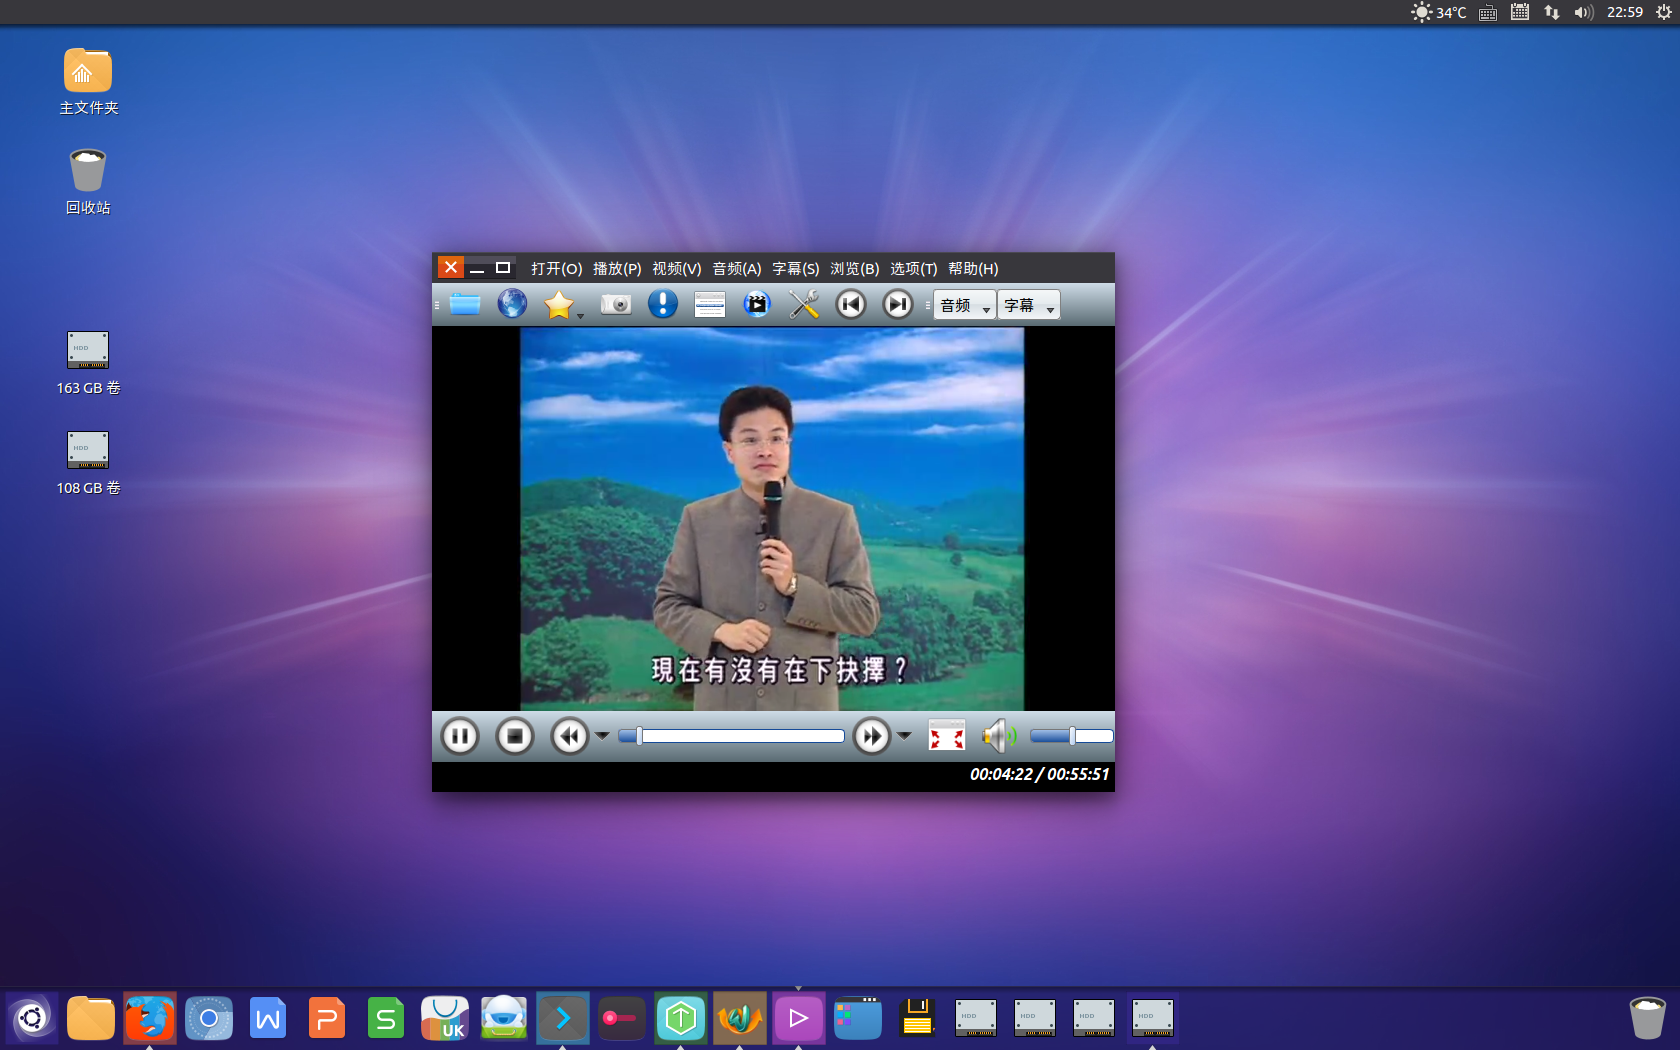Screen dimensions: 1680x1050
Task: Go to previous track in toolbar
Action: click(x=851, y=304)
